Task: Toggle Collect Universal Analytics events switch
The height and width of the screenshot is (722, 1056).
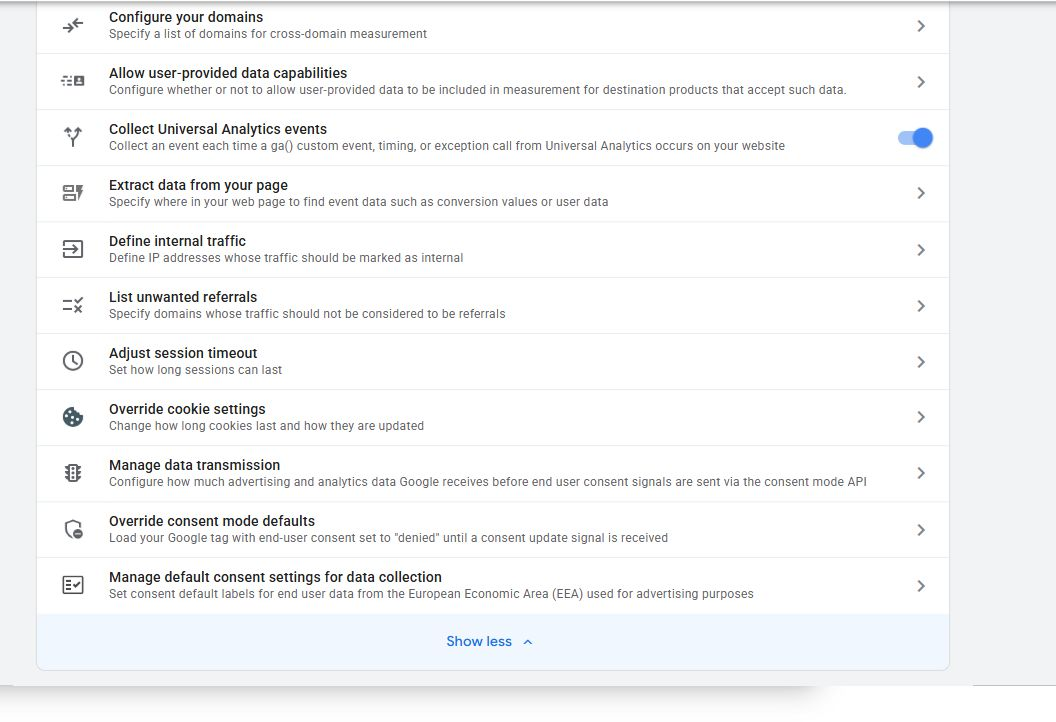Action: 915,138
